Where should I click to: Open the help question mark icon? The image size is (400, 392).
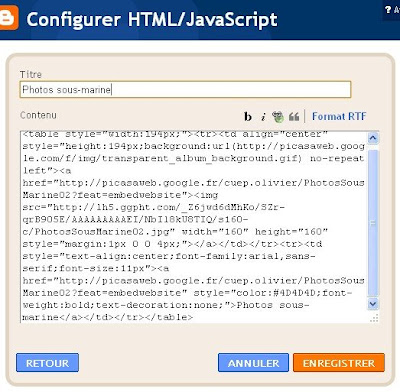[388, 10]
